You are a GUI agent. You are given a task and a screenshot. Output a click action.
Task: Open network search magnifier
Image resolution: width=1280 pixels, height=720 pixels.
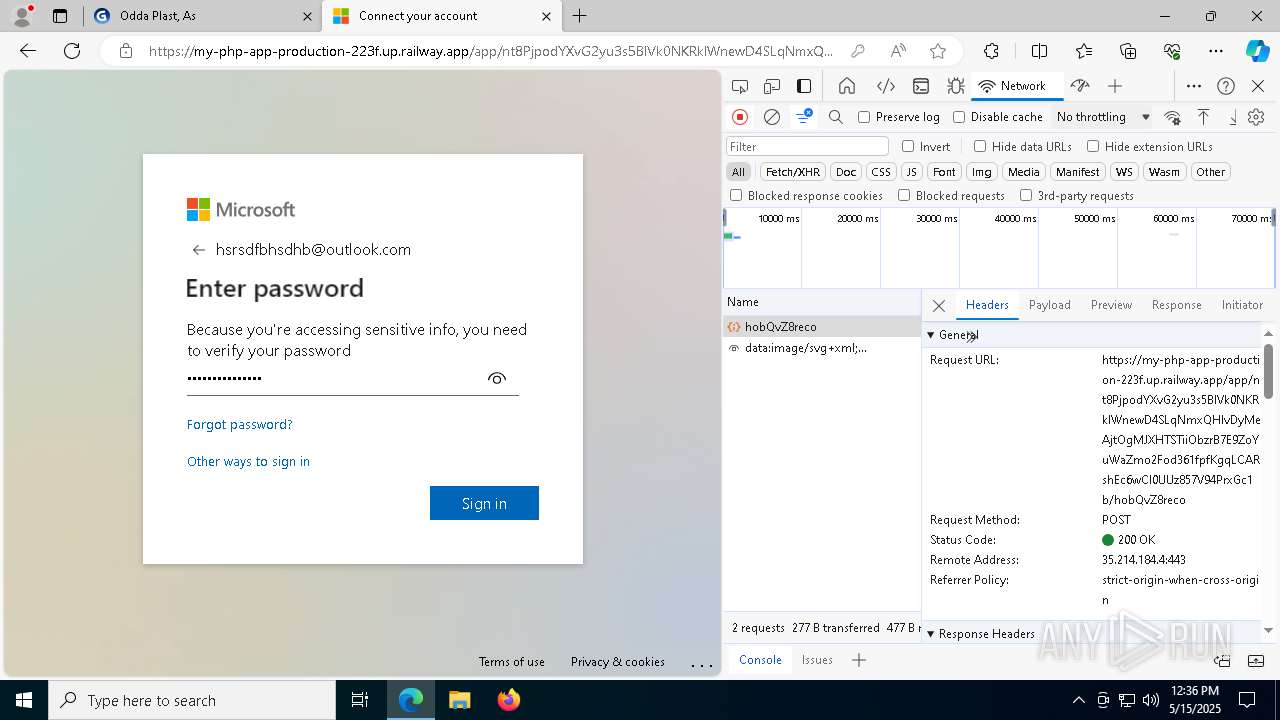836,117
